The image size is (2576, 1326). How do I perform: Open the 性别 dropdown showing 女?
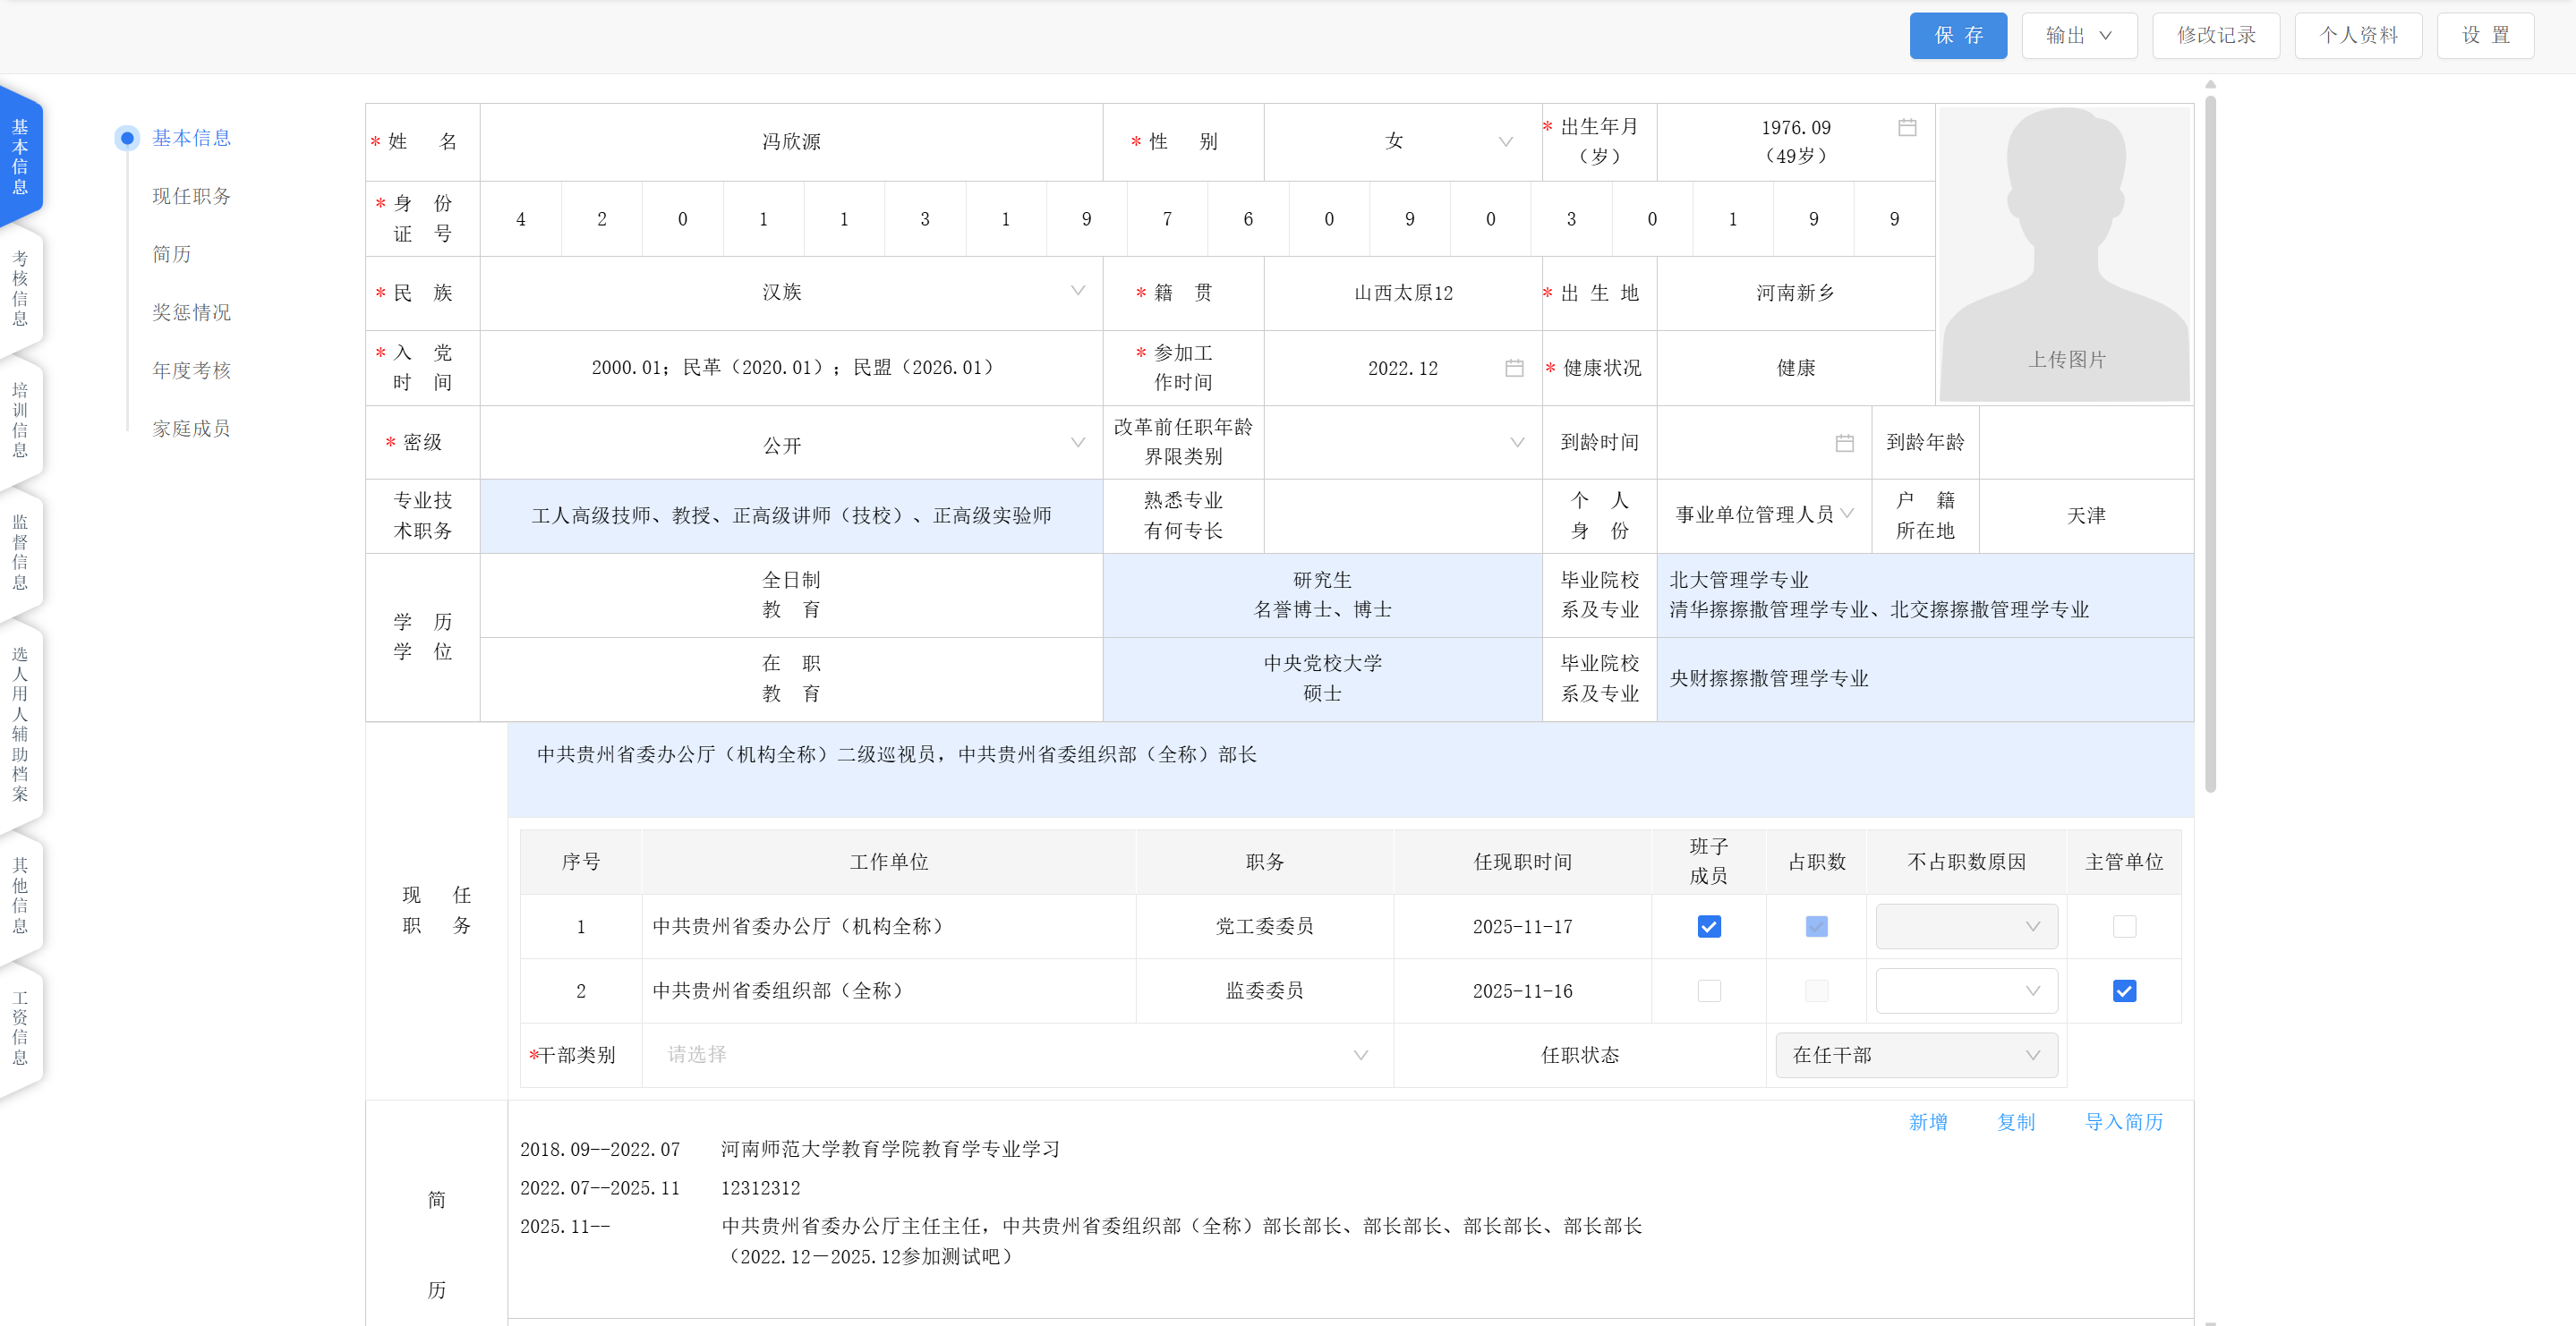[1402, 142]
